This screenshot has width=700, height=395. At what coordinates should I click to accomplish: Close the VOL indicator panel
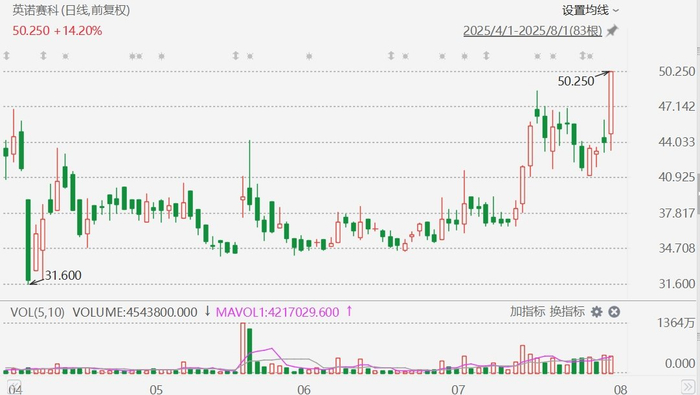pyautogui.click(x=614, y=312)
